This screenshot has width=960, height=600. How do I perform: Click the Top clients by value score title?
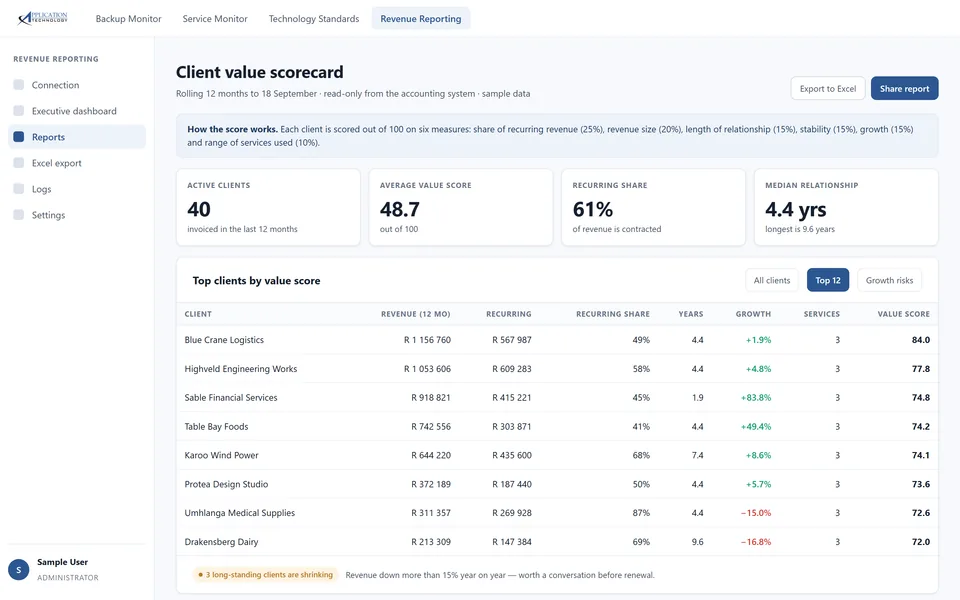point(257,280)
